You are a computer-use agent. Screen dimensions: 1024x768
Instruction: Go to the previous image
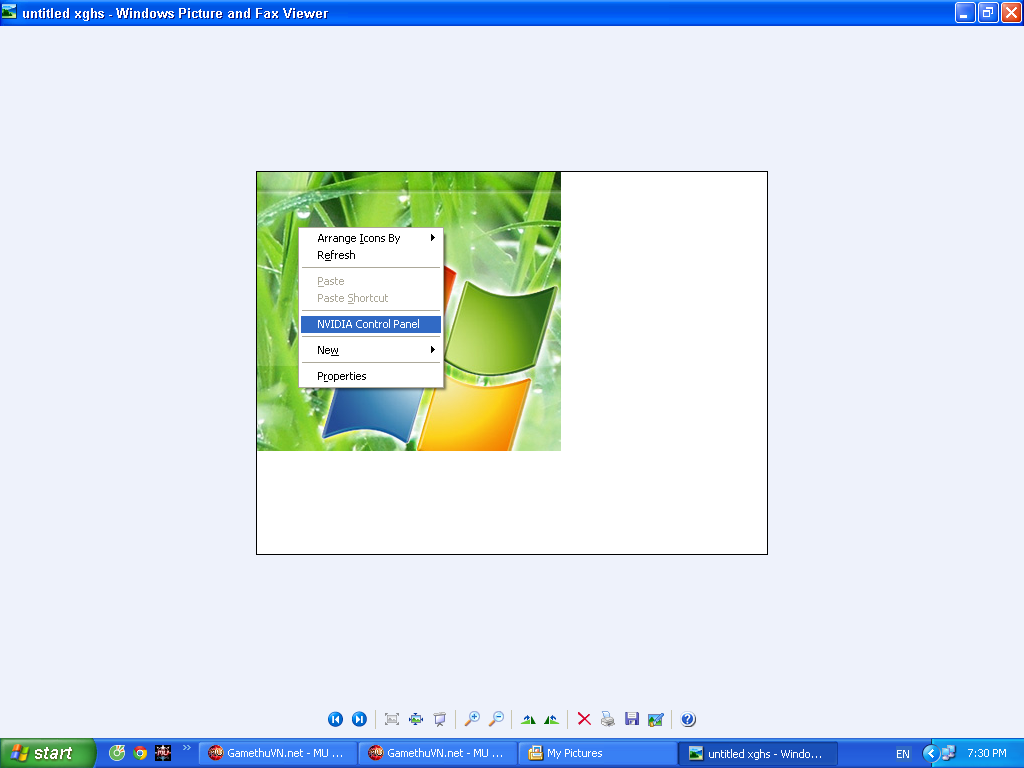(x=336, y=719)
